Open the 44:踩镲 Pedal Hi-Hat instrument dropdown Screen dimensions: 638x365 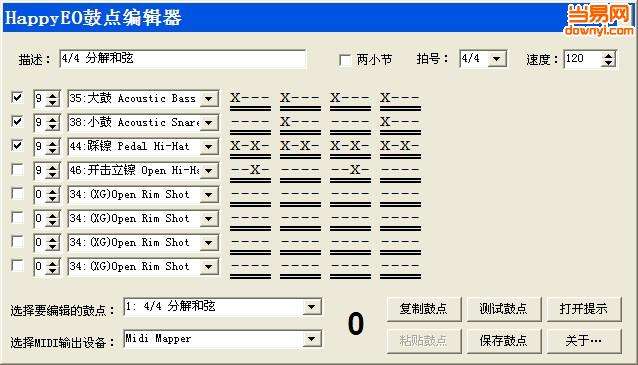[x=208, y=147]
